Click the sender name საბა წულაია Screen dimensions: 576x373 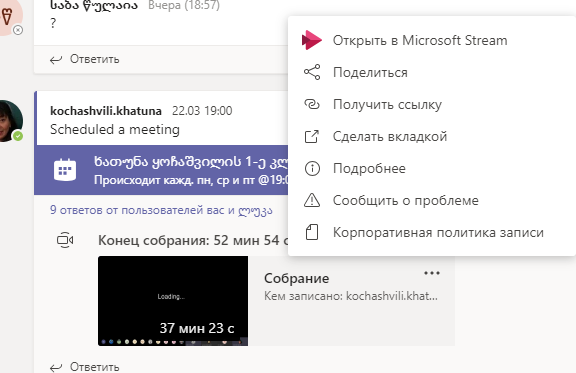click(x=94, y=5)
